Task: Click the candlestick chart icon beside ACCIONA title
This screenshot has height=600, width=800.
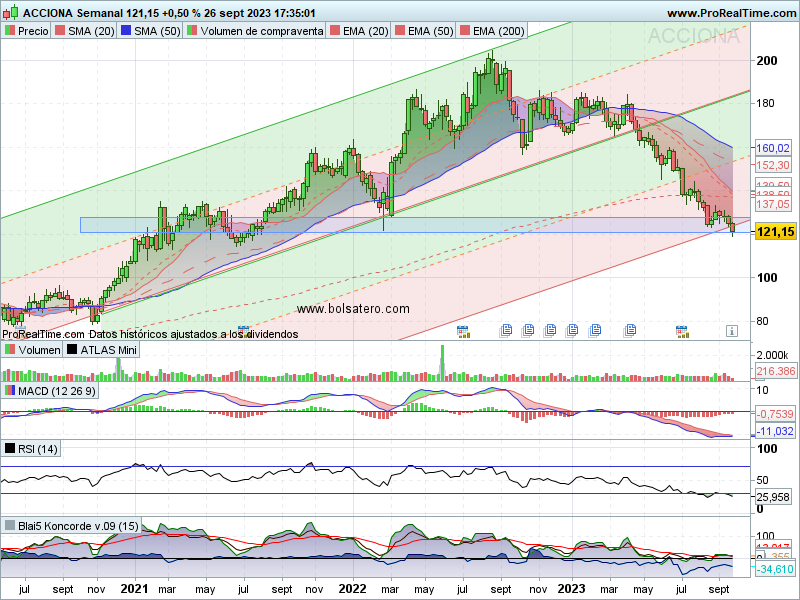Action: click(x=11, y=12)
